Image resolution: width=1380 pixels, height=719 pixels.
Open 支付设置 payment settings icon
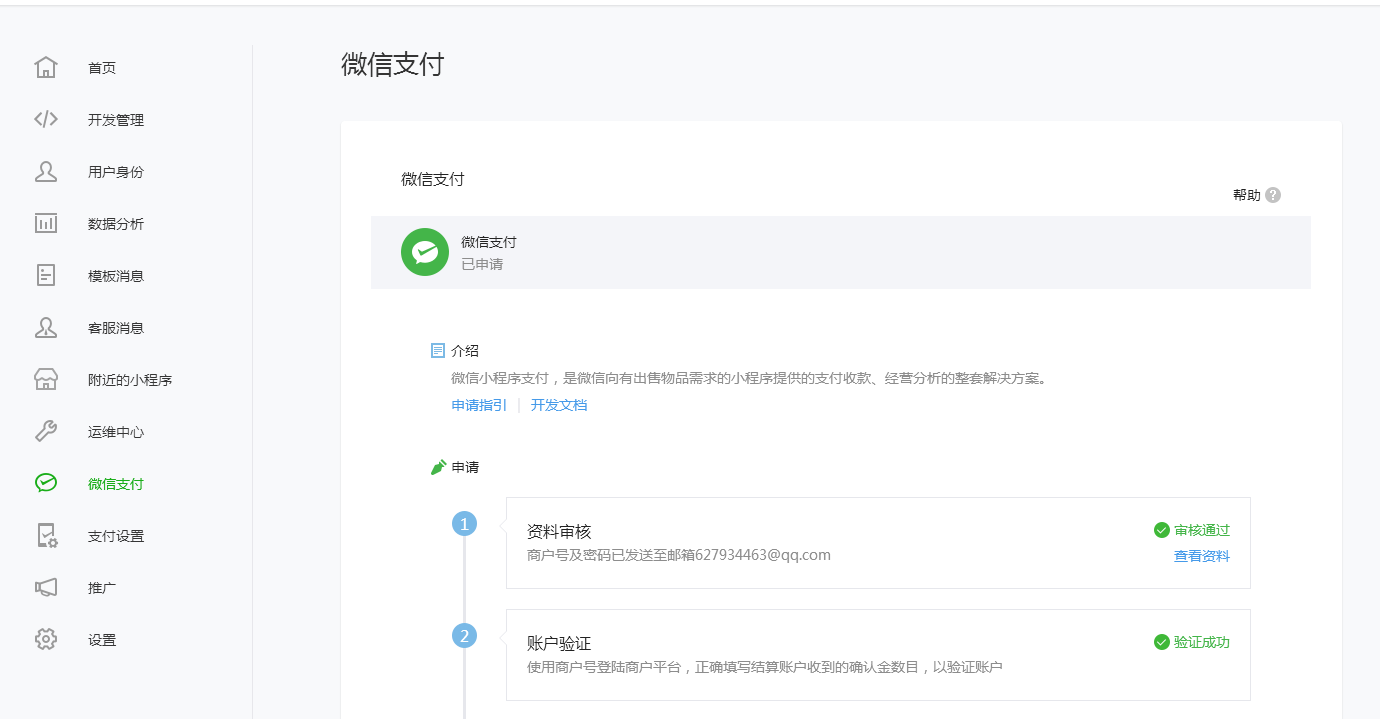(46, 535)
